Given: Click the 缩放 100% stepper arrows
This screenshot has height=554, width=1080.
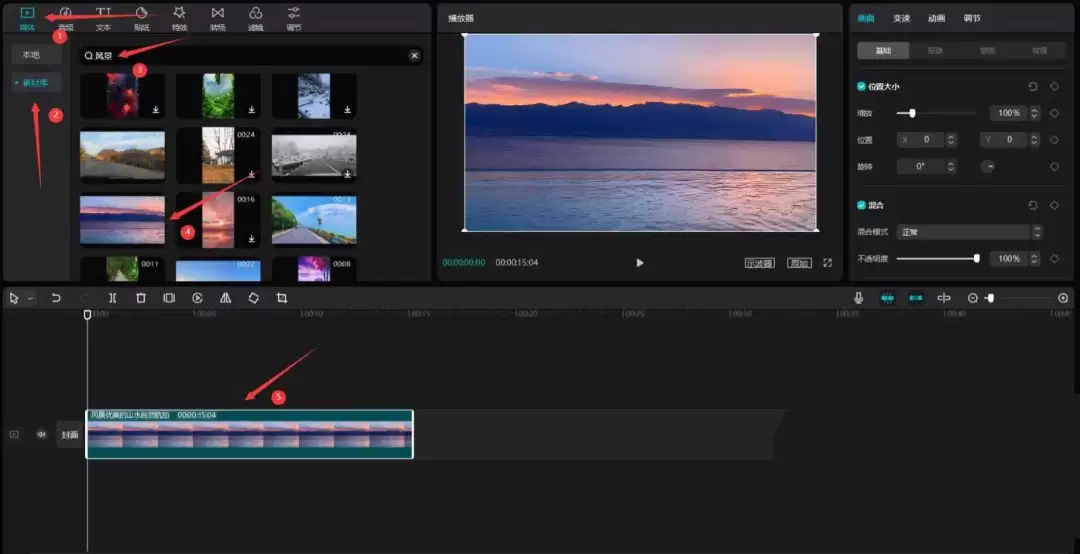Looking at the screenshot, I should 1034,113.
